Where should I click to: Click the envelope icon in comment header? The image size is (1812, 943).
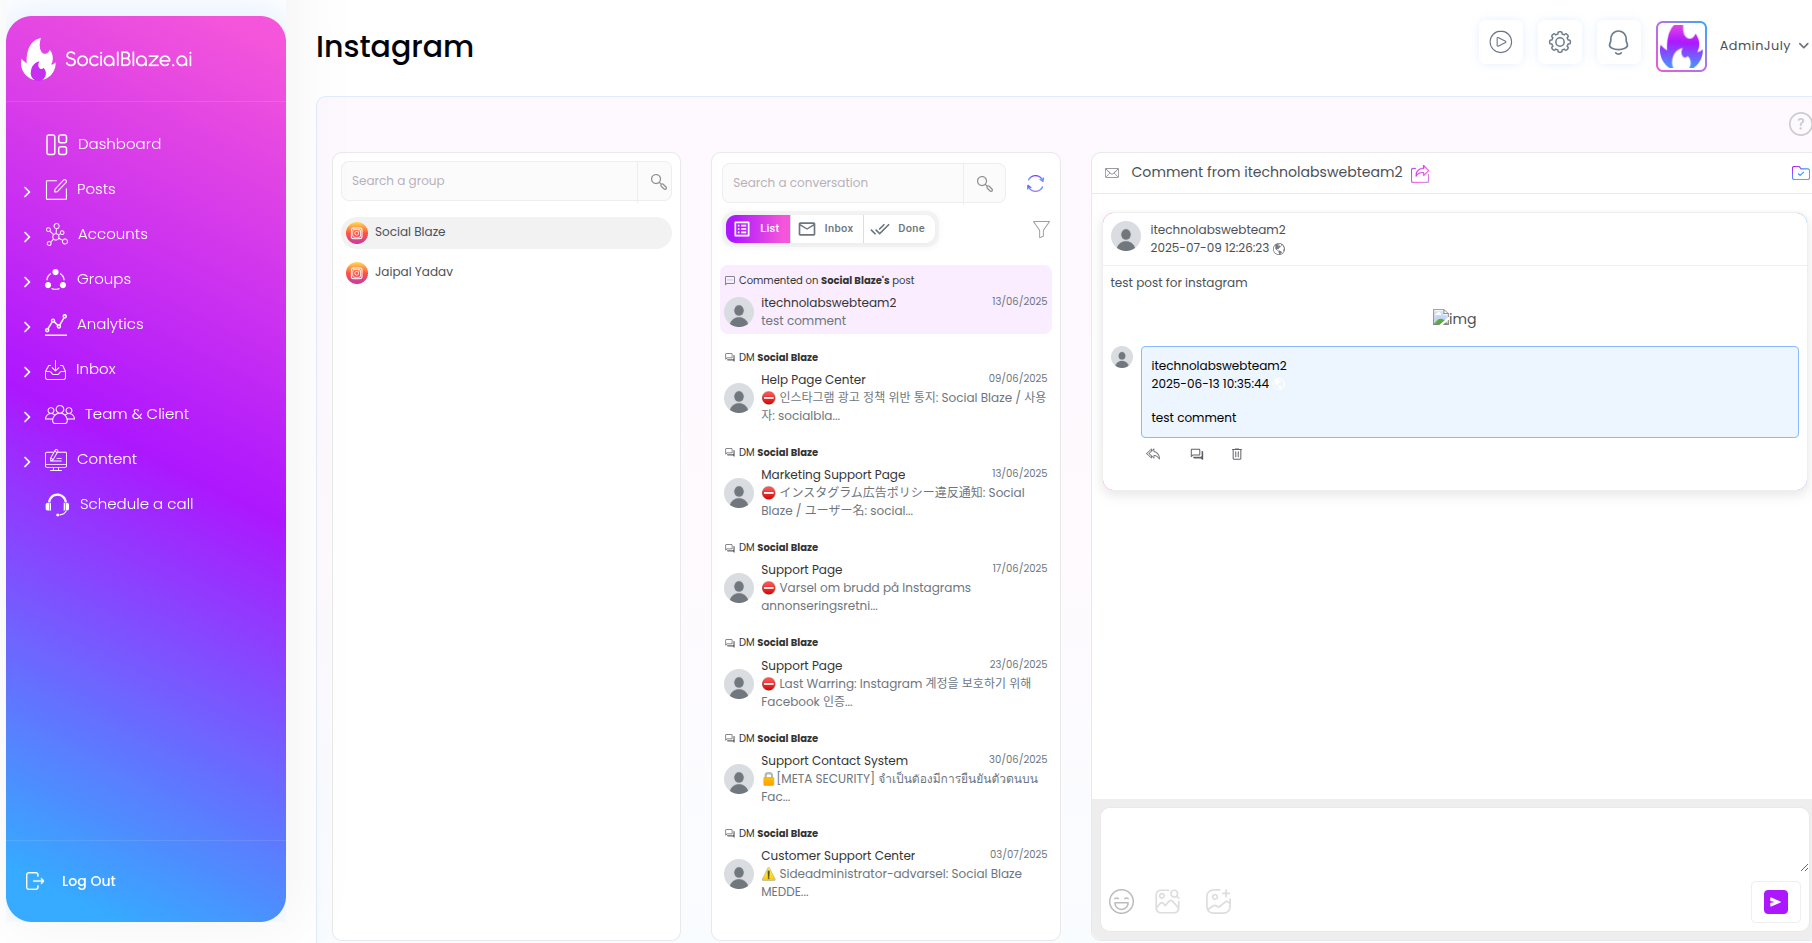click(x=1112, y=173)
